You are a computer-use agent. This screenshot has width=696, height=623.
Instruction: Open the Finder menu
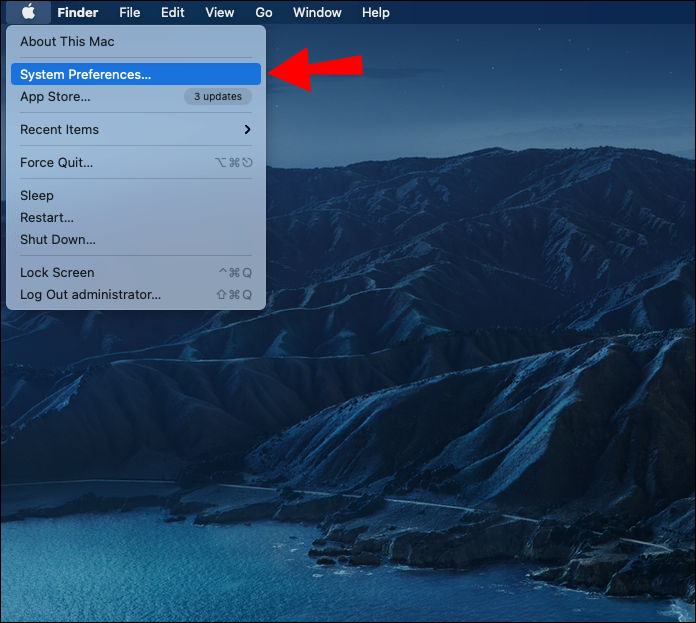[78, 12]
